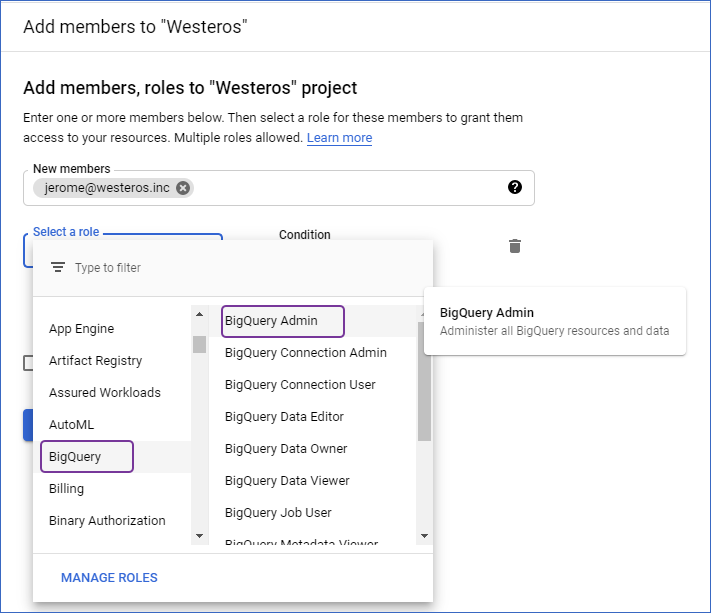Choose BigQuery Admin role
The width and height of the screenshot is (711, 613).
pos(312,321)
